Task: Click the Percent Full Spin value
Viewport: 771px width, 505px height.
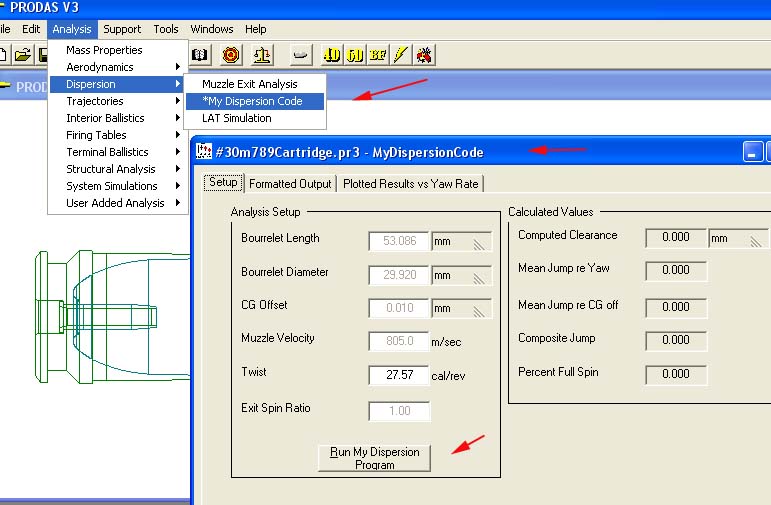Action: point(676,374)
